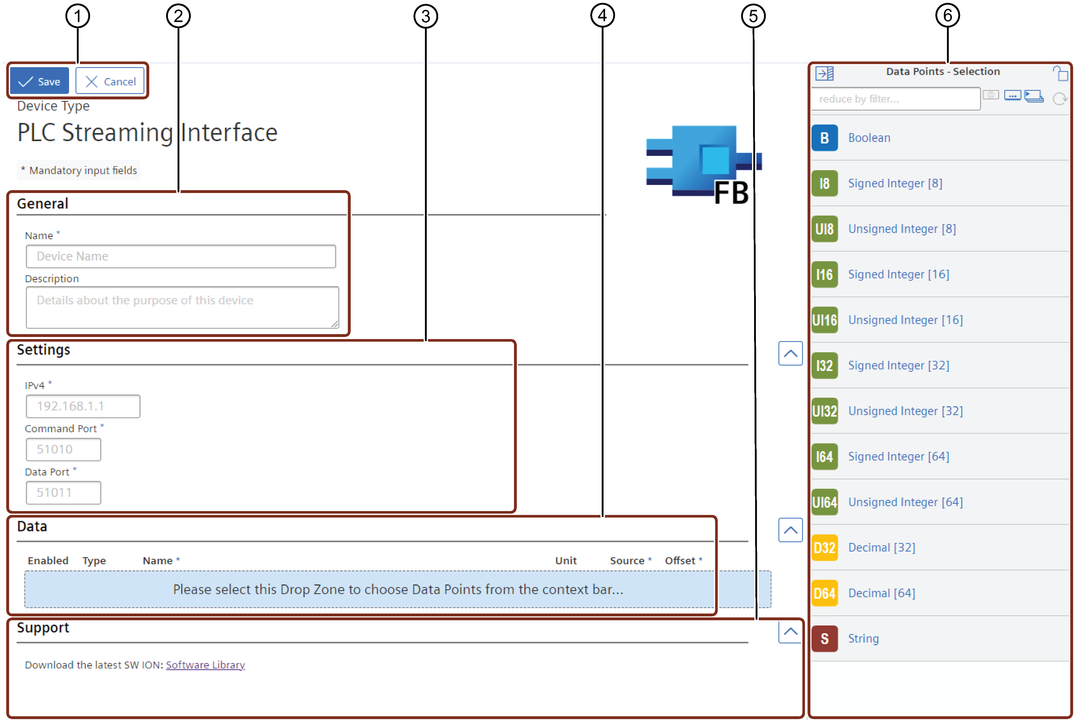
Task: Choose Signed Integer [8] label
Action: click(x=895, y=183)
